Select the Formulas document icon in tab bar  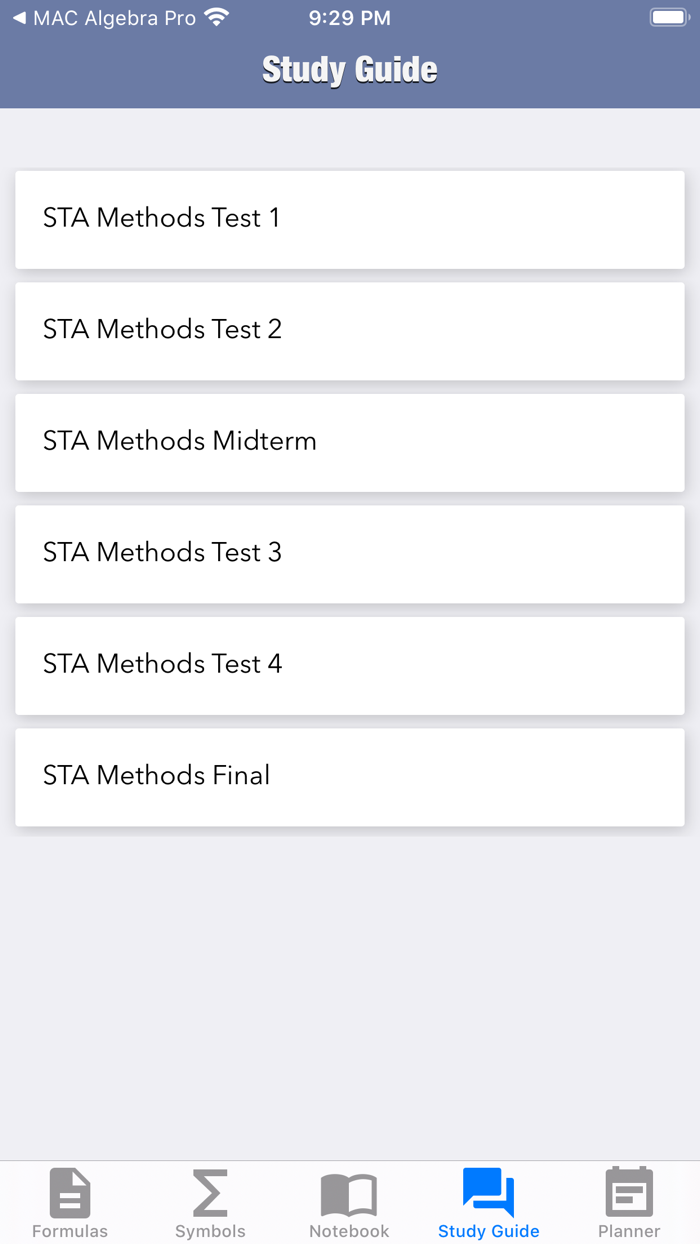69,1192
